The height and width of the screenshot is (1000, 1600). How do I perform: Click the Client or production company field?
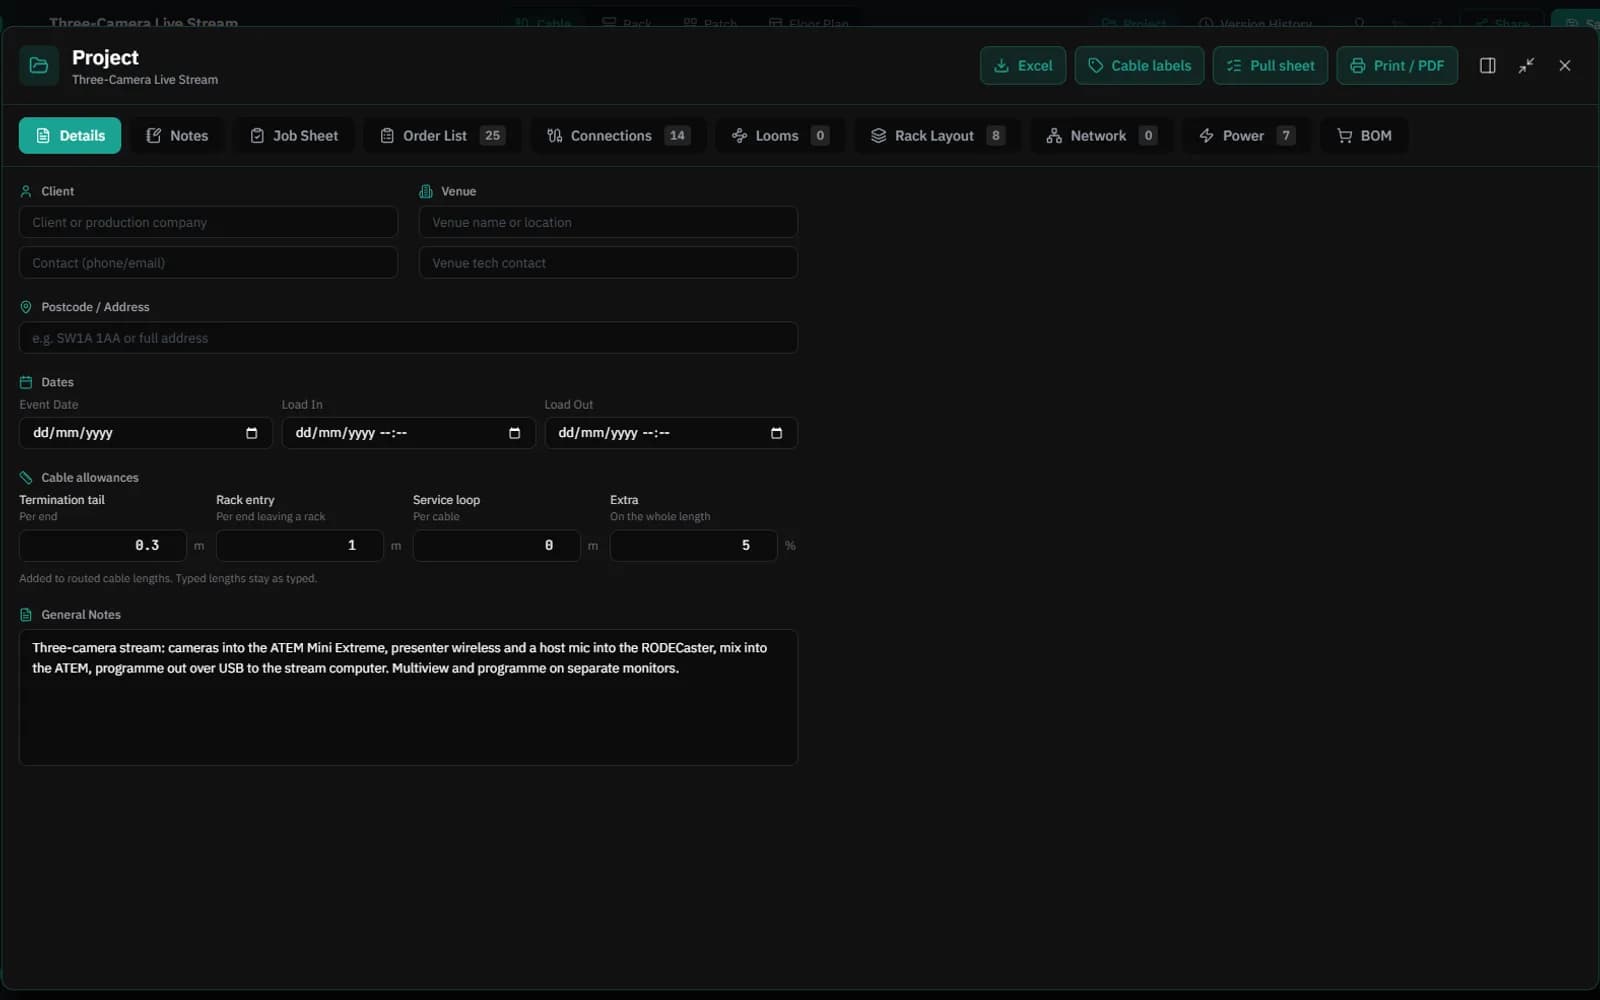point(208,222)
